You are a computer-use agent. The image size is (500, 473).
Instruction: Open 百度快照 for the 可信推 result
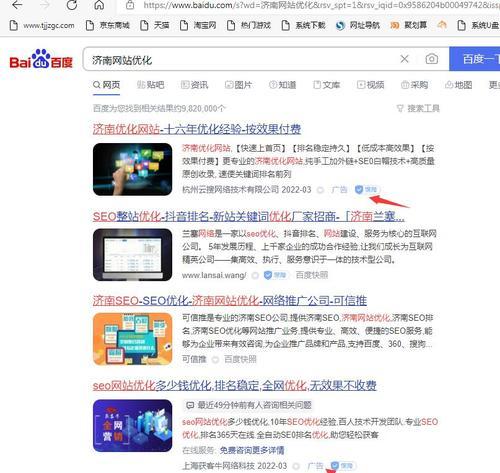[240, 359]
